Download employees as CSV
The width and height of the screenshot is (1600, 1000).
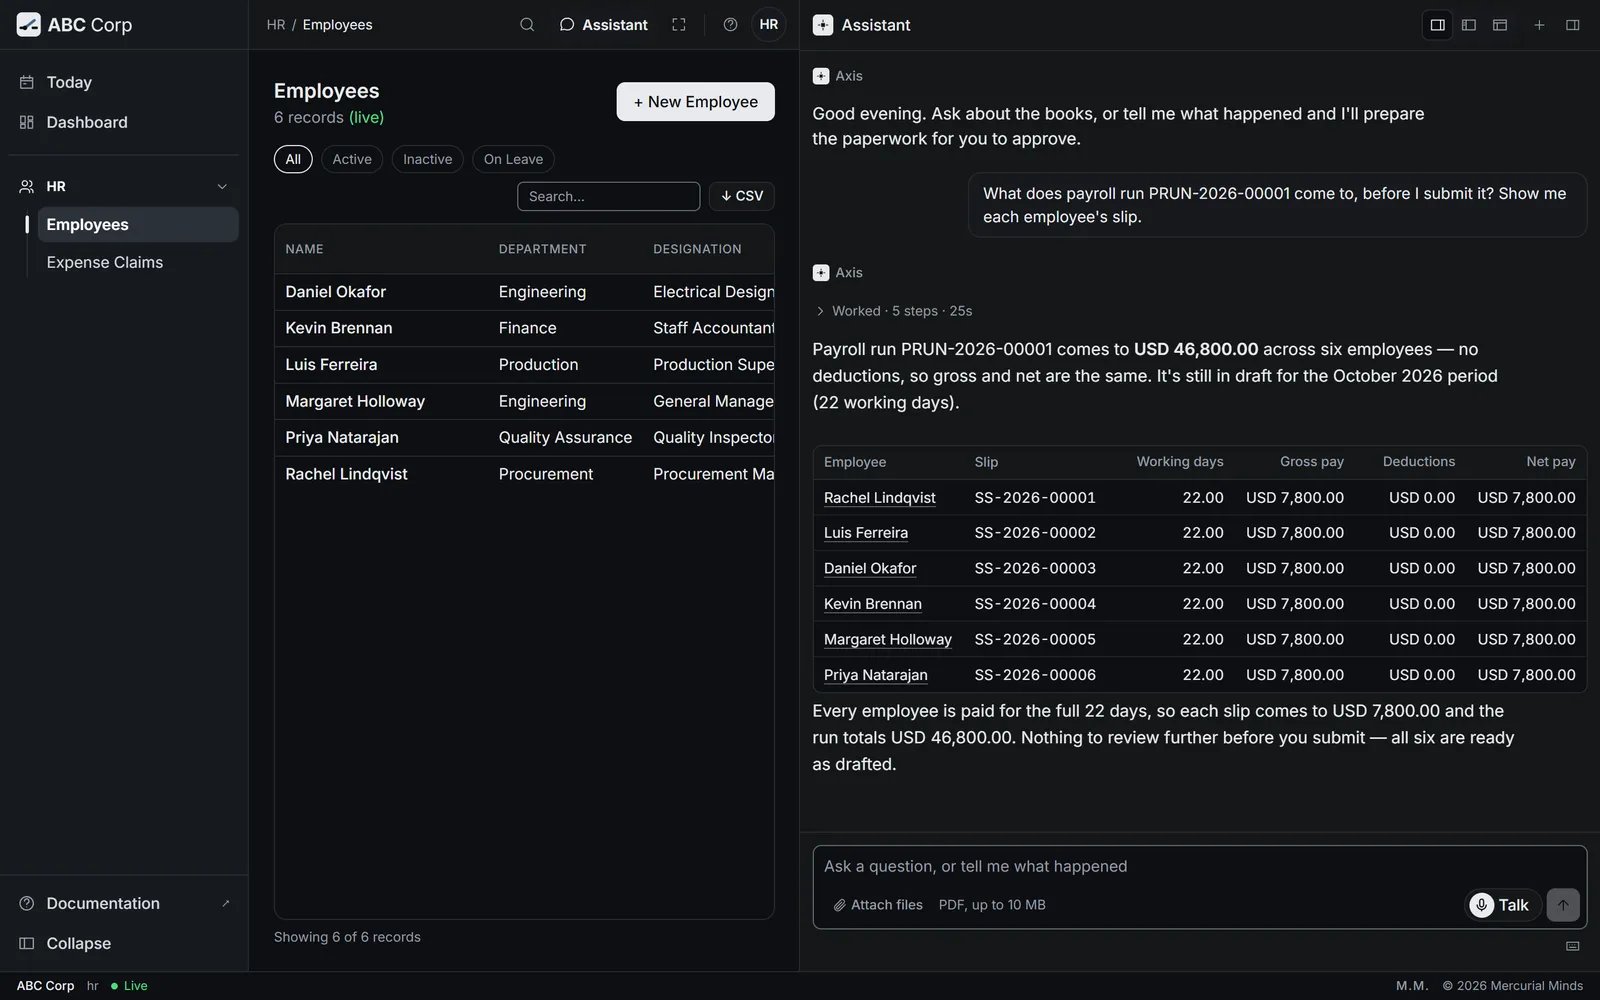pyautogui.click(x=742, y=196)
